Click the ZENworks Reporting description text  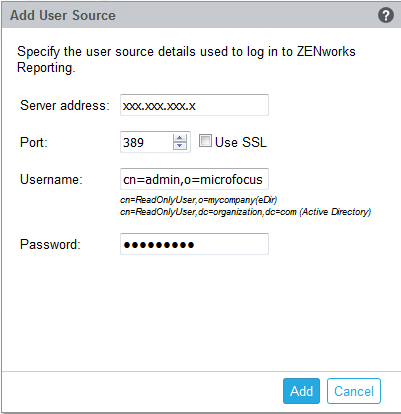[x=186, y=59]
